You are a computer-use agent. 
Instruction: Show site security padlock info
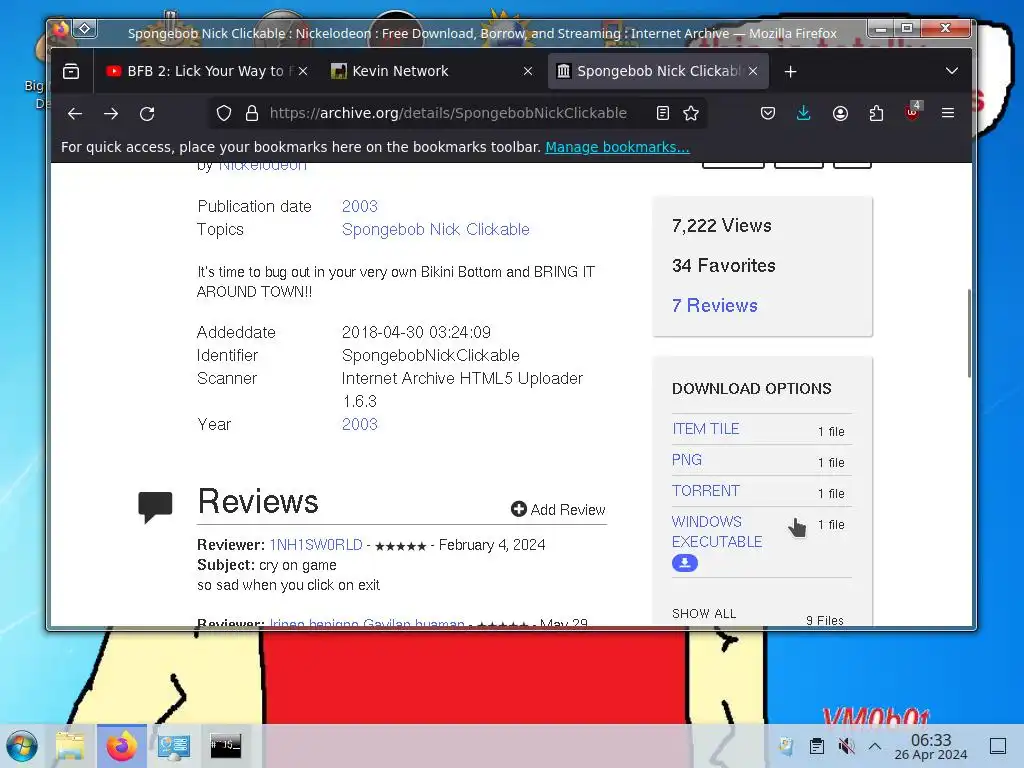[x=252, y=114]
